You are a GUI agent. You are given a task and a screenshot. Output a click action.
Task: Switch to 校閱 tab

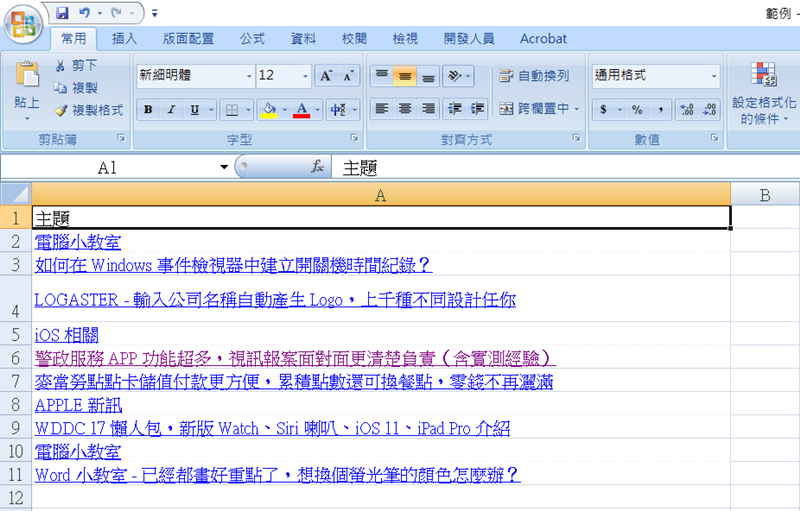[354, 39]
